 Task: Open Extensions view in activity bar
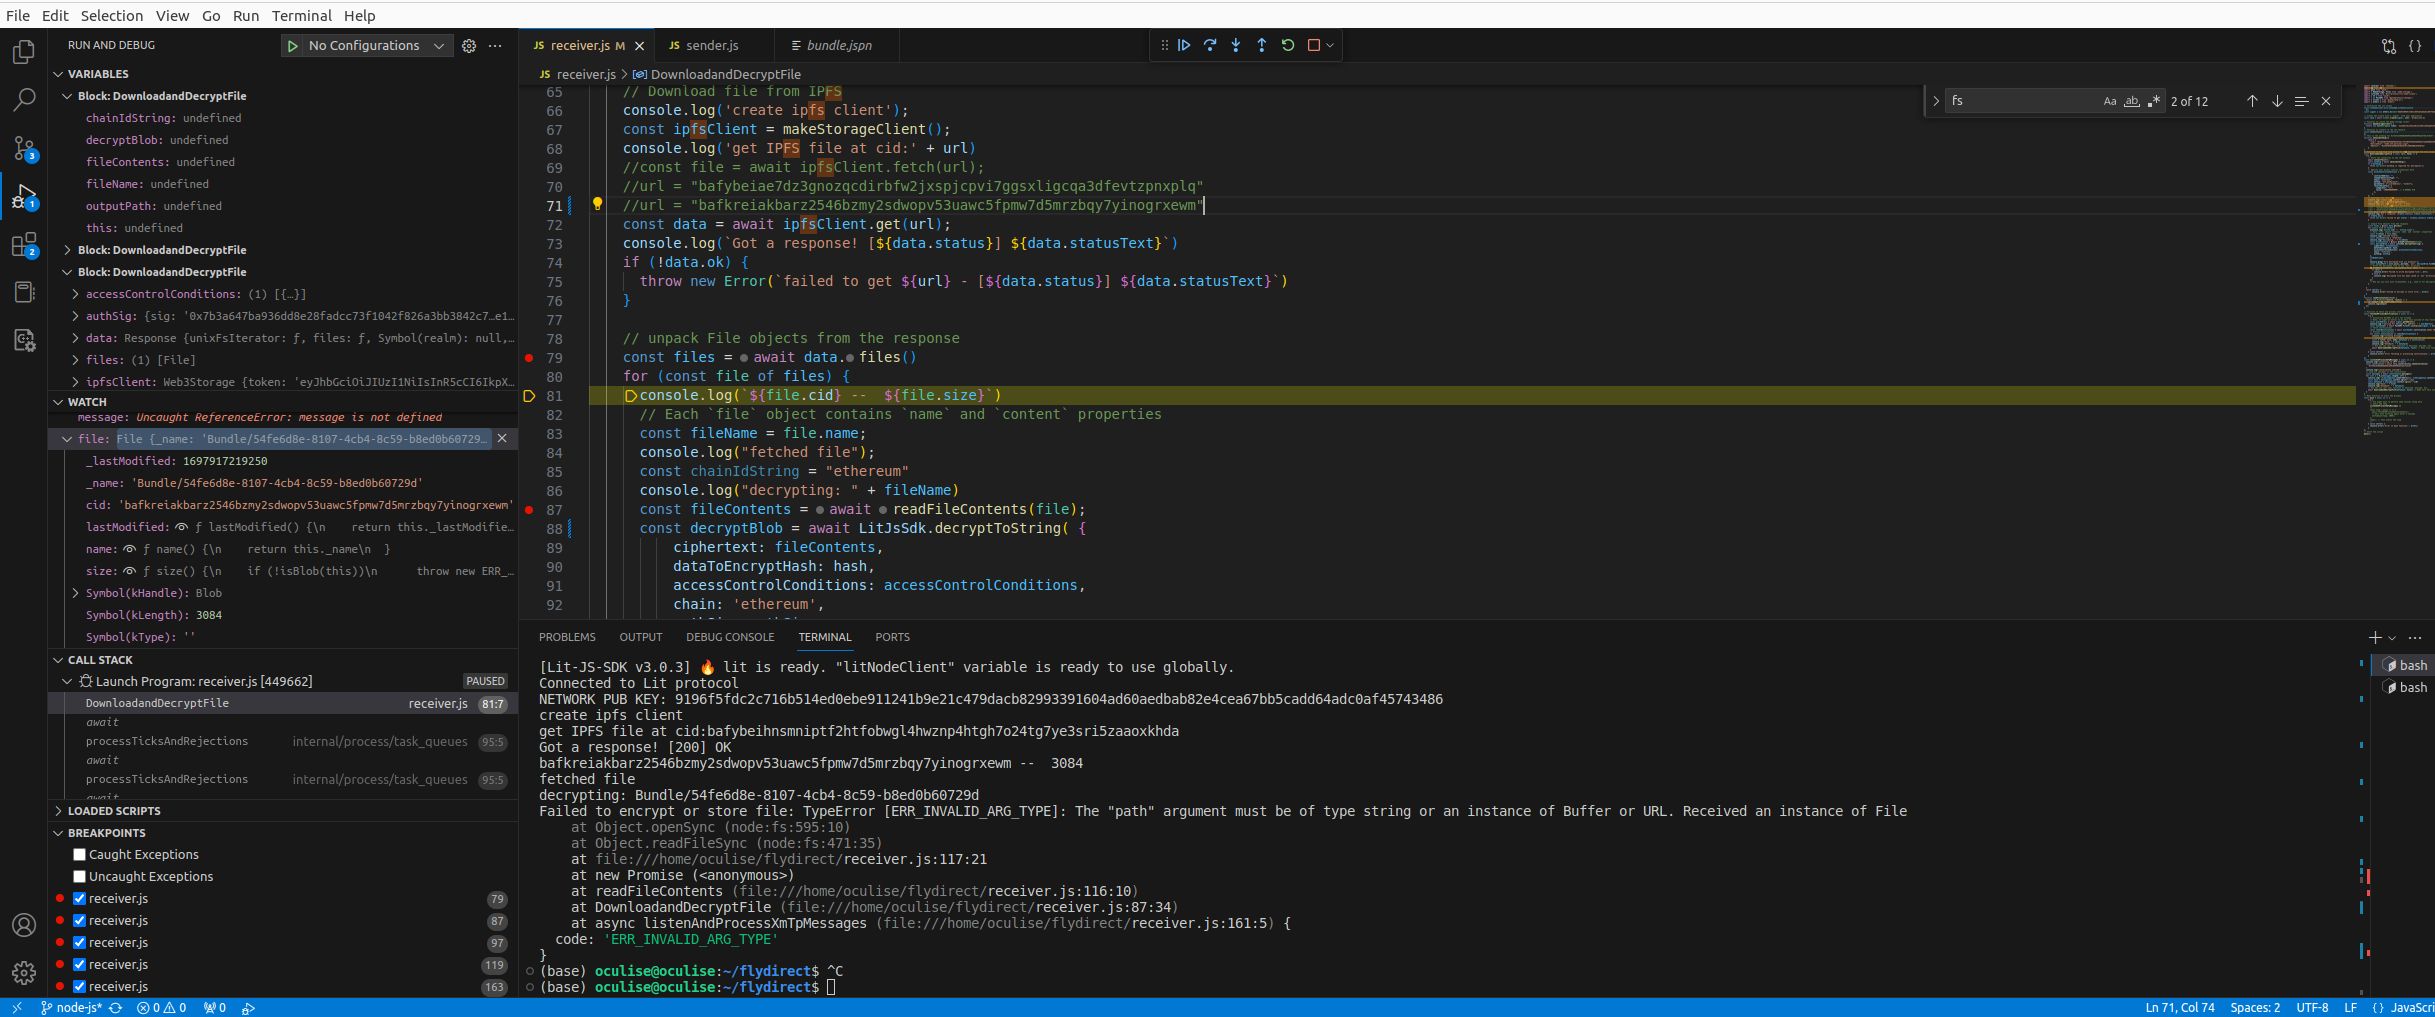[x=24, y=245]
